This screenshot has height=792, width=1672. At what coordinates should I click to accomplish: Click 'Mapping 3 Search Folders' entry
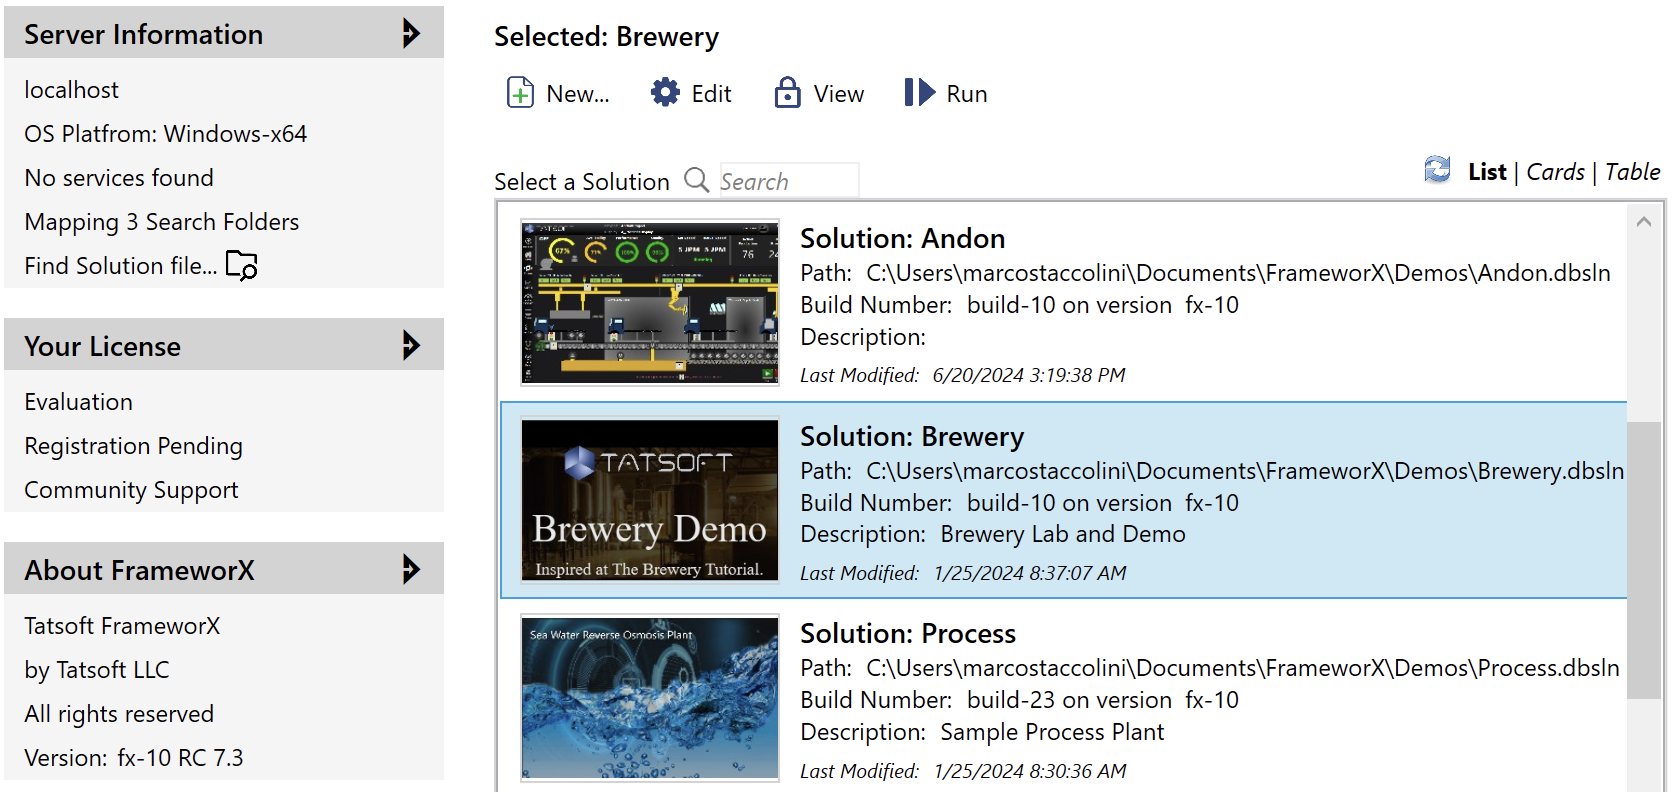pos(162,222)
